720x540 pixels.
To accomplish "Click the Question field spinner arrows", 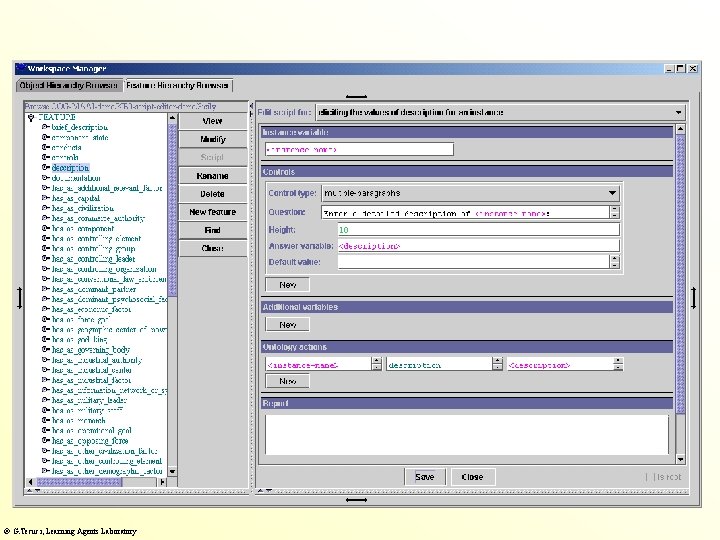I will (614, 212).
